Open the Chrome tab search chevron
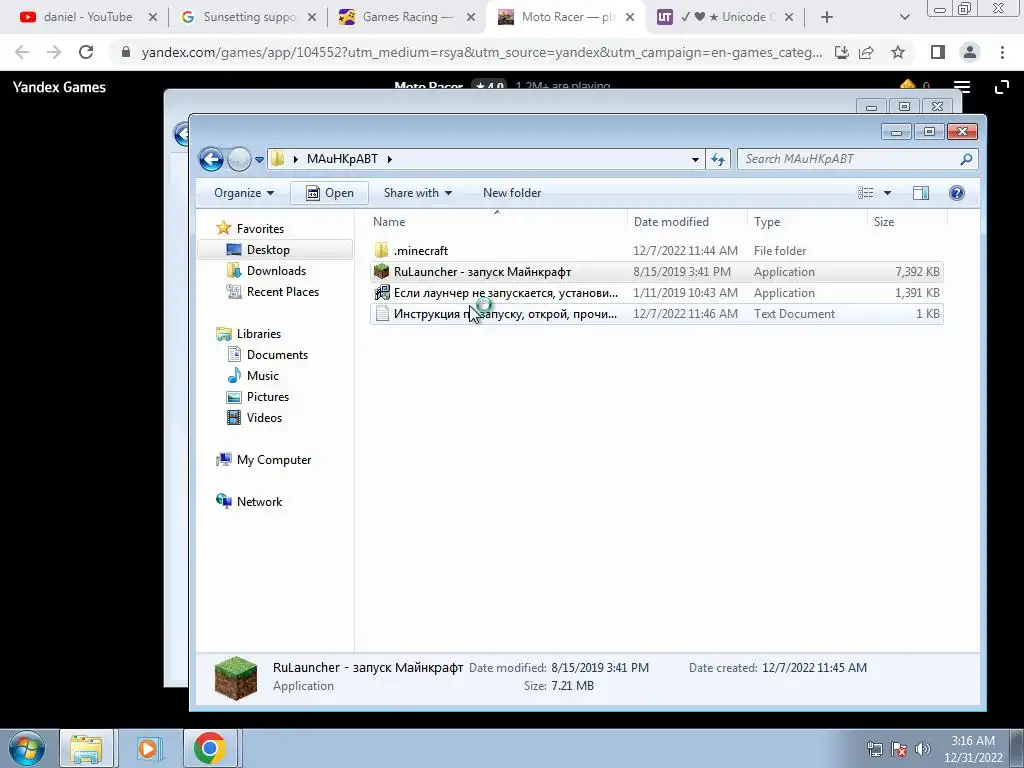Image resolution: width=1024 pixels, height=768 pixels. [904, 17]
